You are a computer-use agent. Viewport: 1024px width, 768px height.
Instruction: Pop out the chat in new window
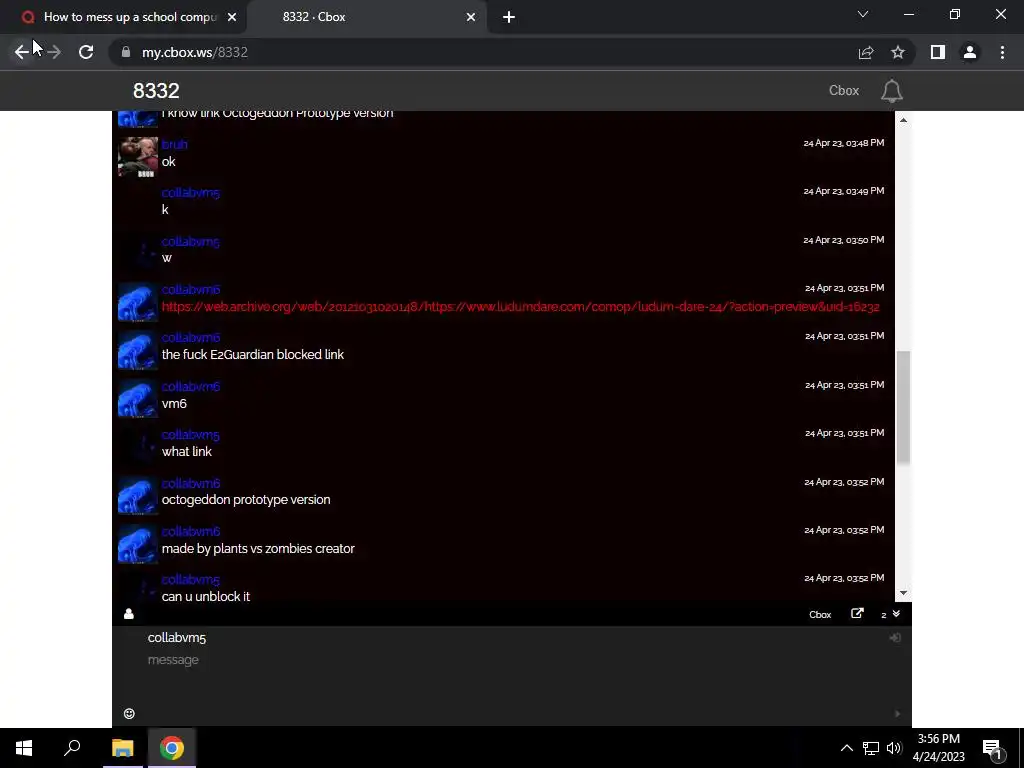857,613
